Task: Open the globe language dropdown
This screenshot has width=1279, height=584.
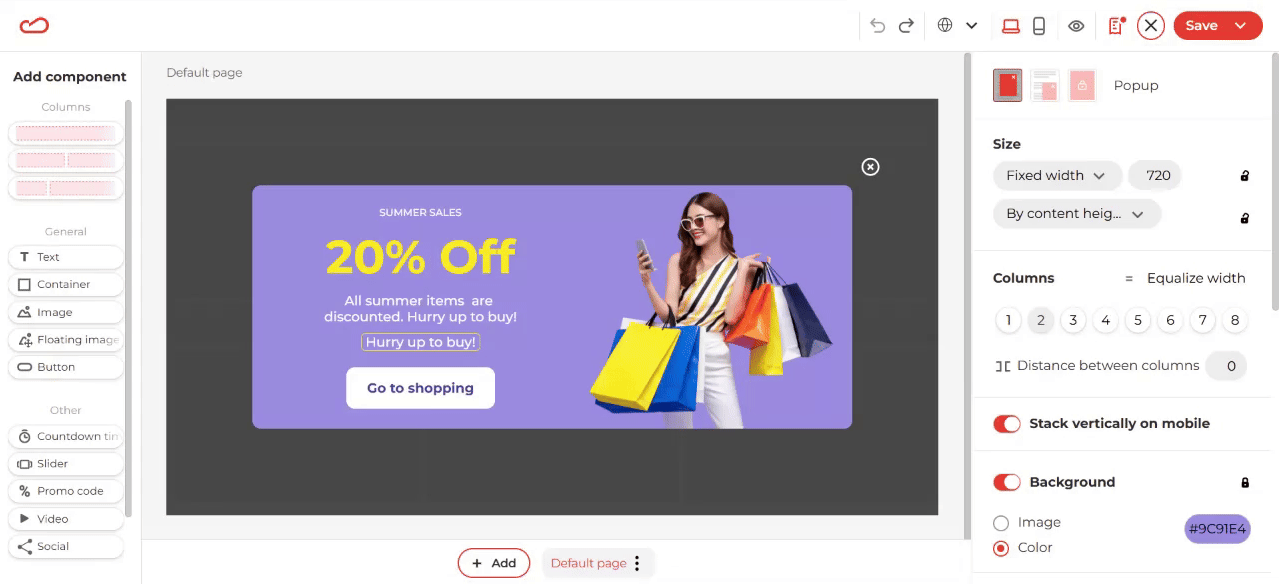Action: tap(957, 26)
